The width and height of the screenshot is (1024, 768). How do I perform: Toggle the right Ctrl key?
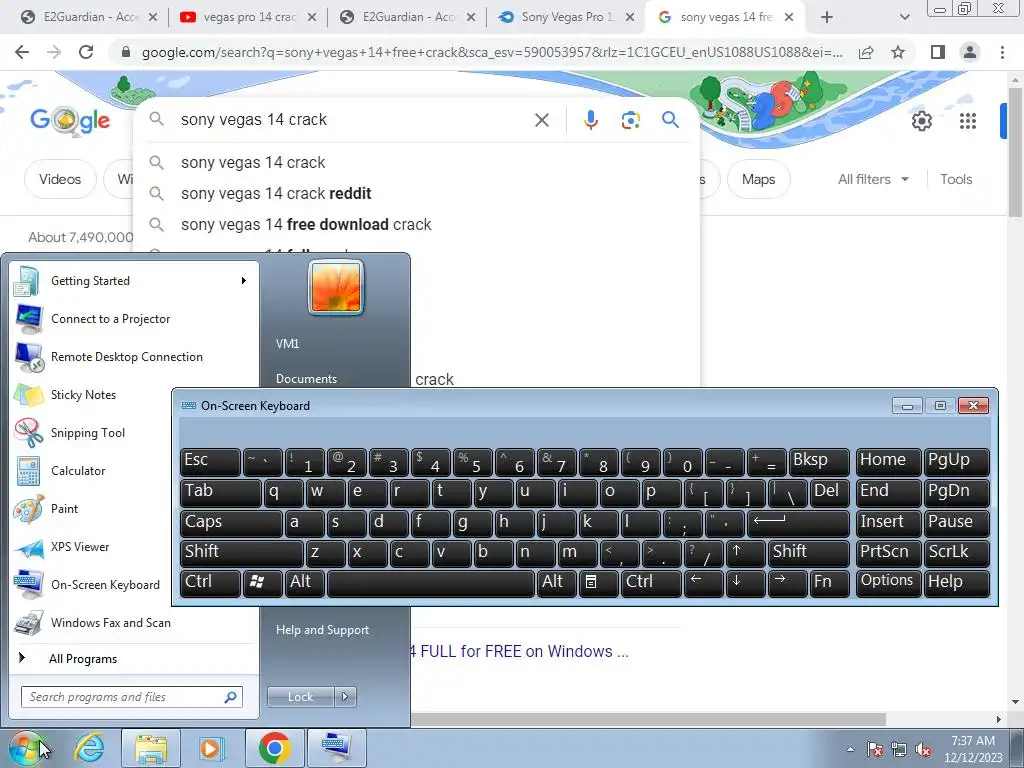pyautogui.click(x=650, y=583)
